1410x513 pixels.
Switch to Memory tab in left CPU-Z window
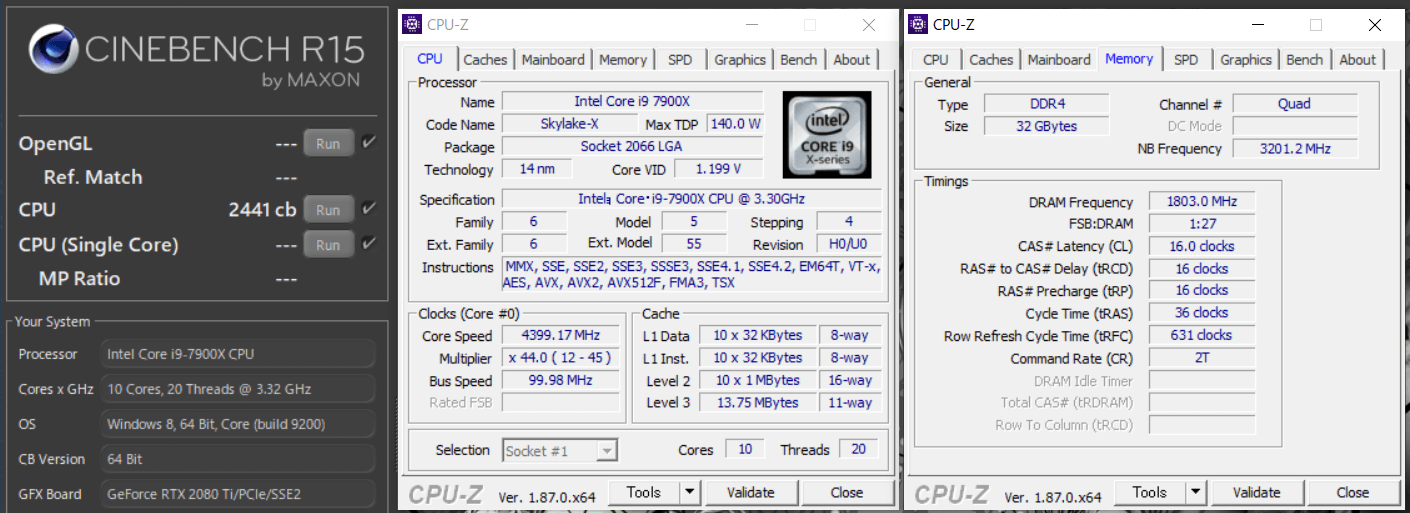(x=623, y=60)
